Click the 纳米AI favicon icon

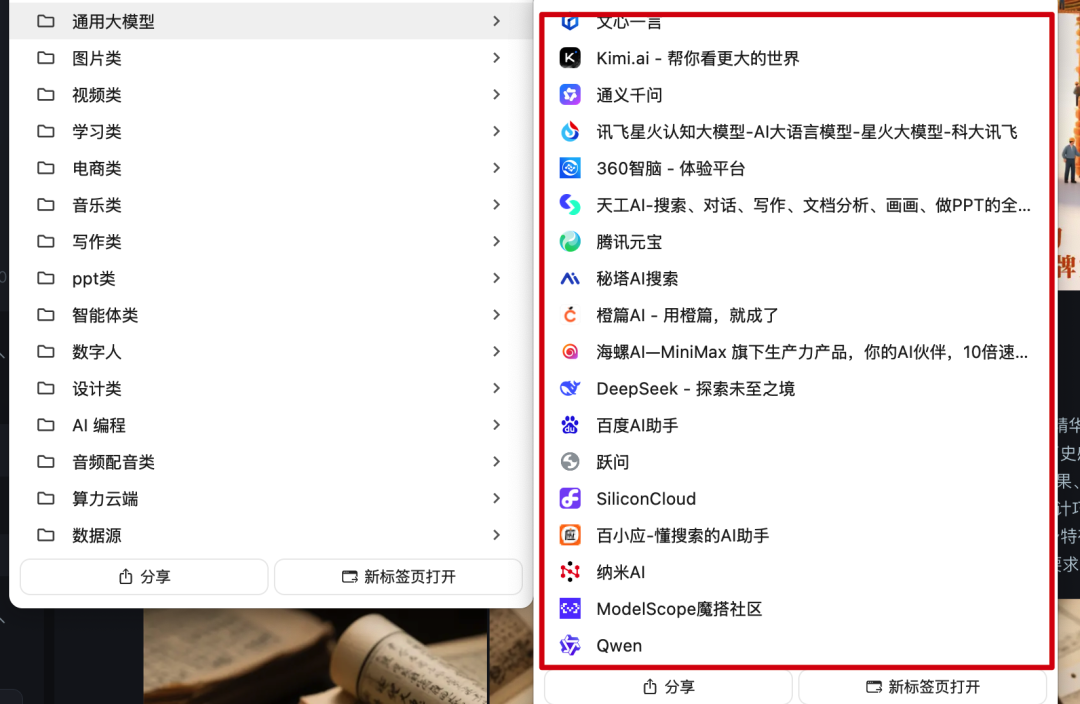click(x=570, y=572)
